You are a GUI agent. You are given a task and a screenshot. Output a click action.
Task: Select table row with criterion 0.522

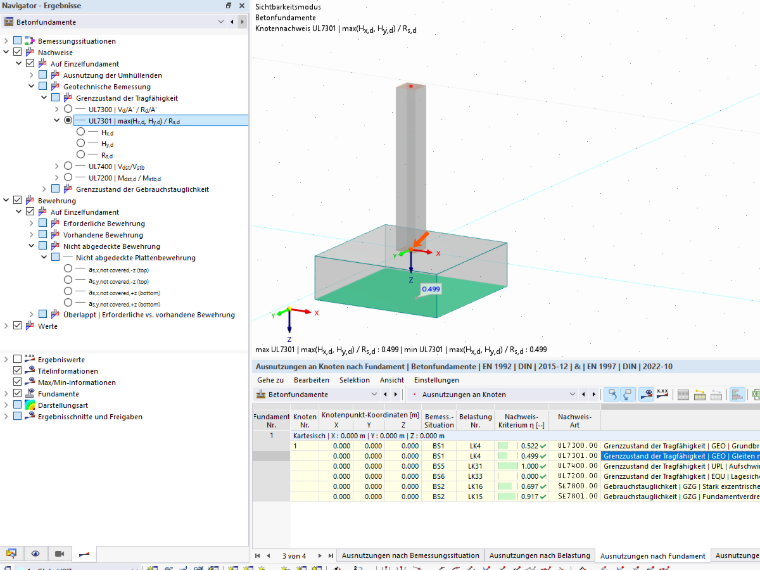point(525,446)
